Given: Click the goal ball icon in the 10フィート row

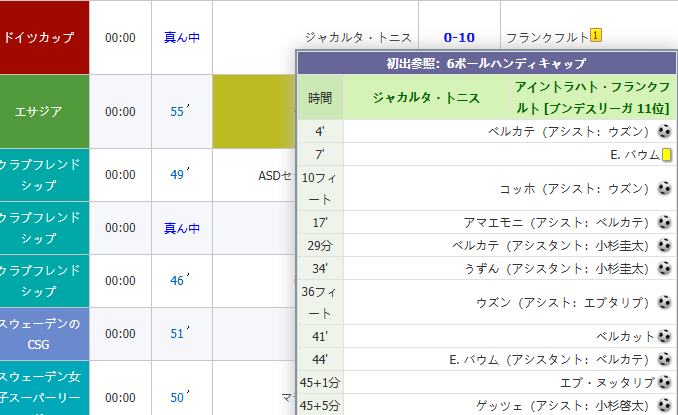Looking at the screenshot, I should [x=664, y=188].
